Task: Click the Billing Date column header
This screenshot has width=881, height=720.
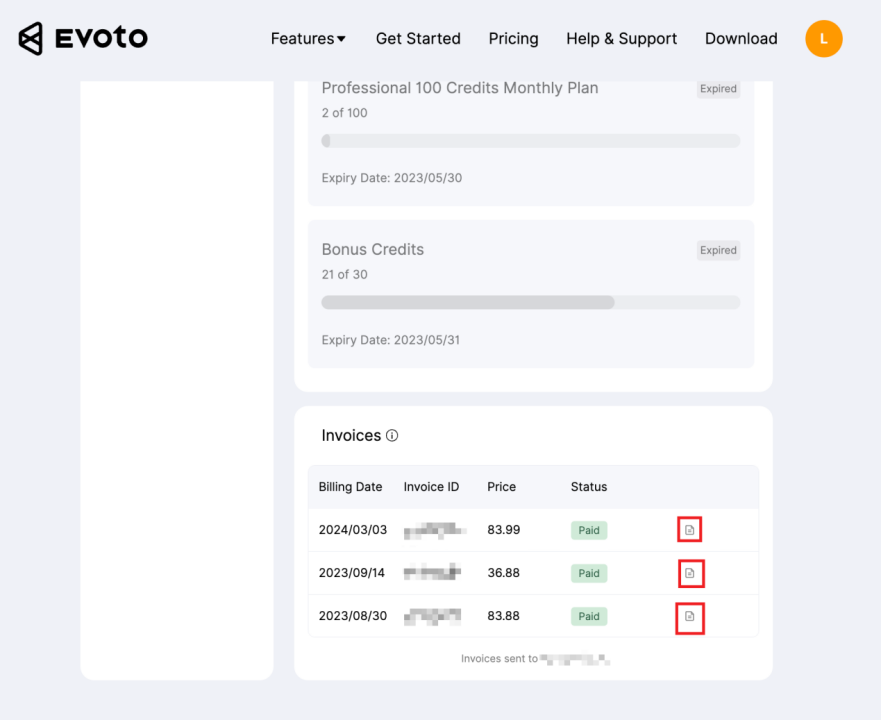Action: (350, 487)
